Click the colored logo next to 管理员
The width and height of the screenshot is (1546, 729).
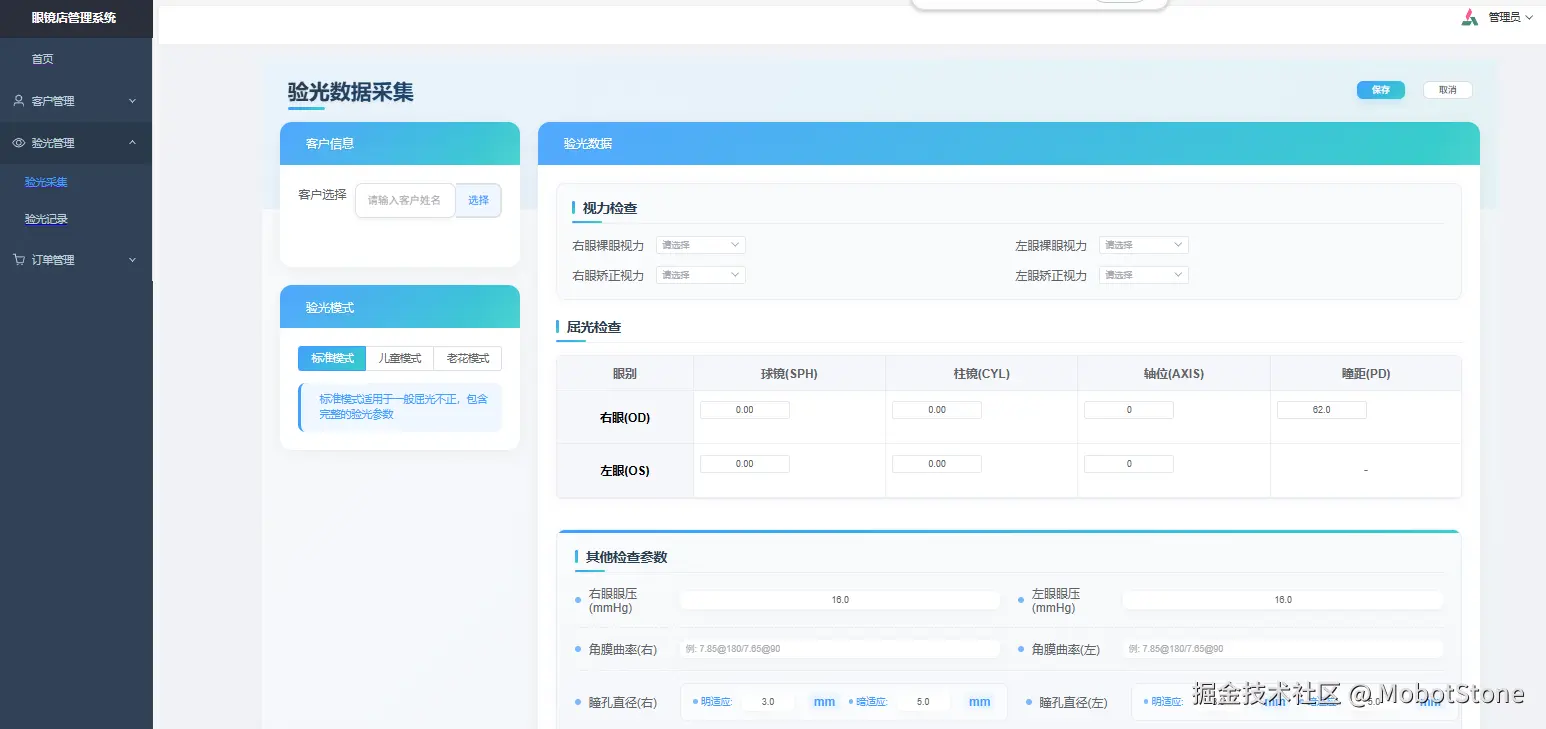pyautogui.click(x=1470, y=16)
